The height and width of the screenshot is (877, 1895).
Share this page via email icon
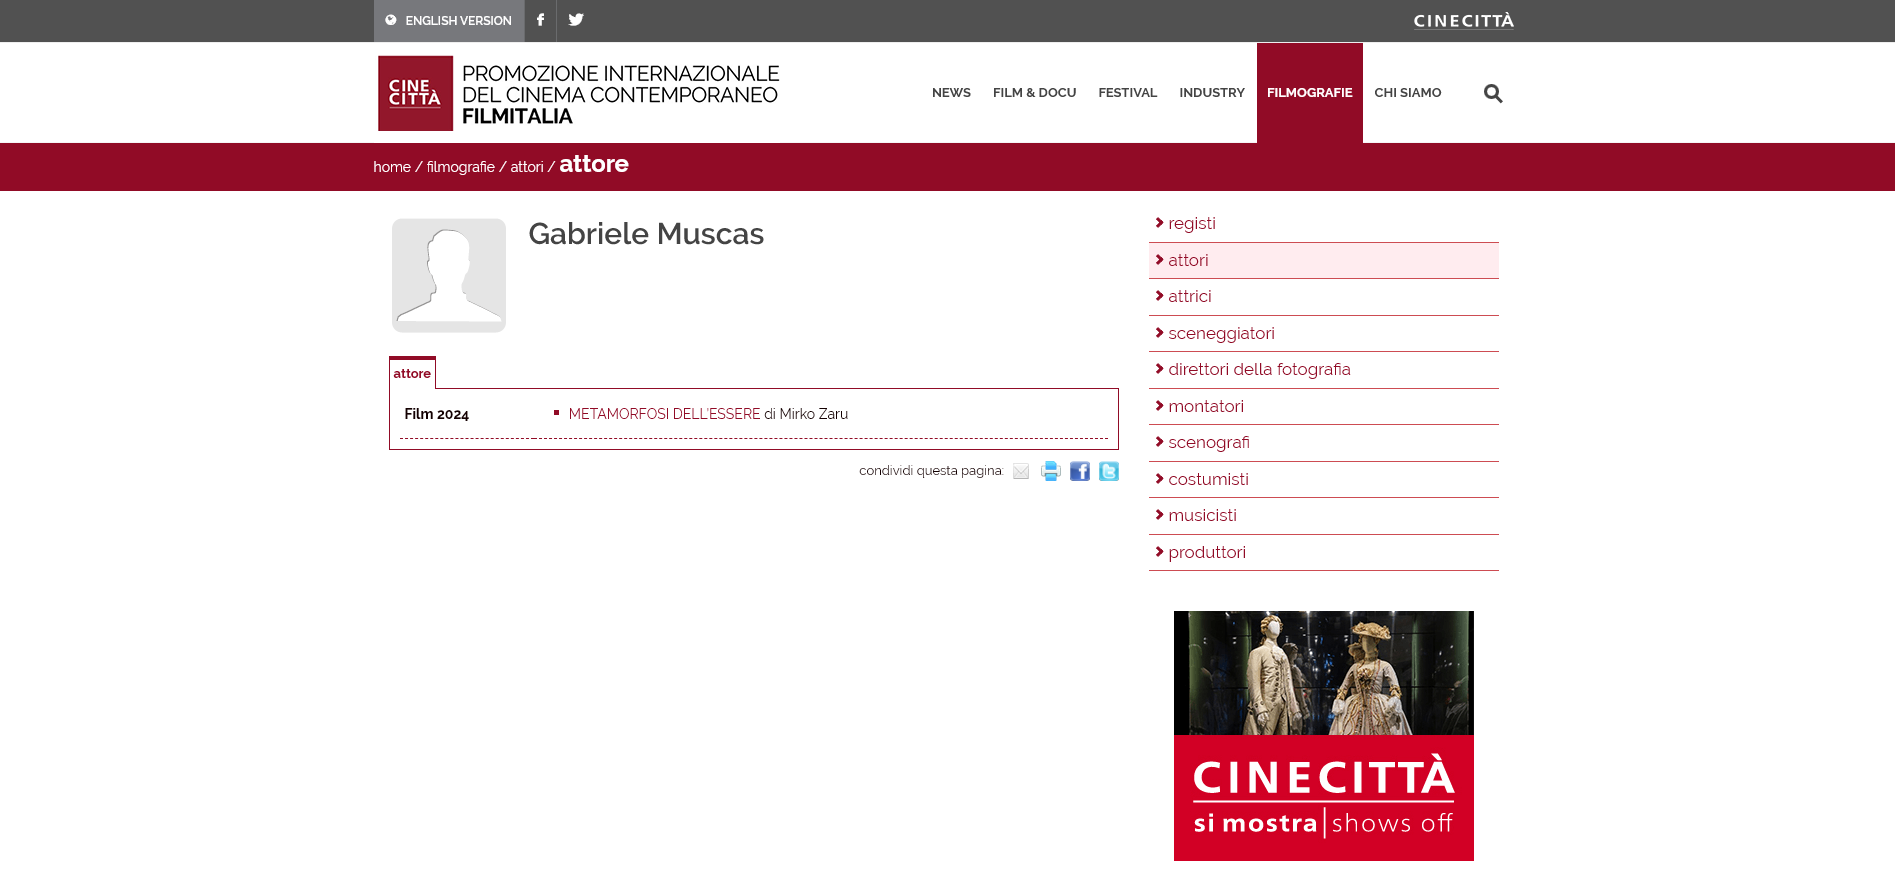1021,472
